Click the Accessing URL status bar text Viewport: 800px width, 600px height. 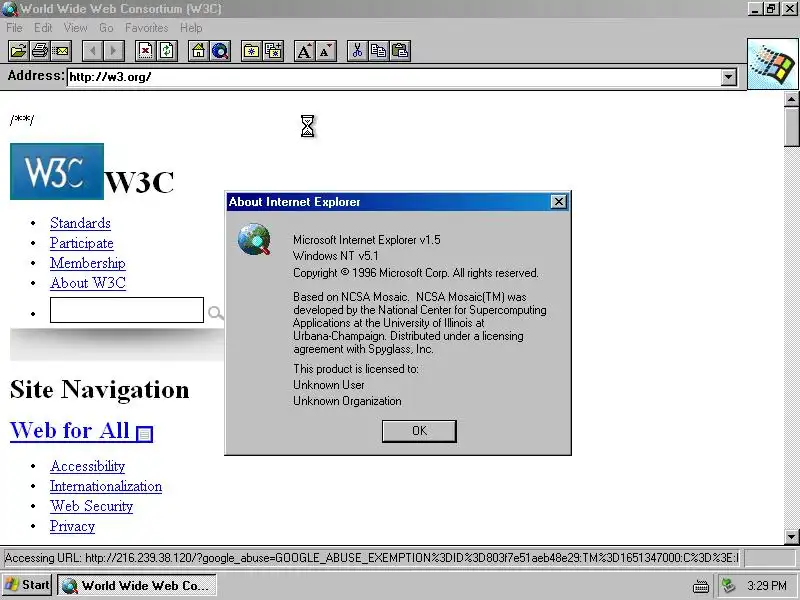click(371, 558)
